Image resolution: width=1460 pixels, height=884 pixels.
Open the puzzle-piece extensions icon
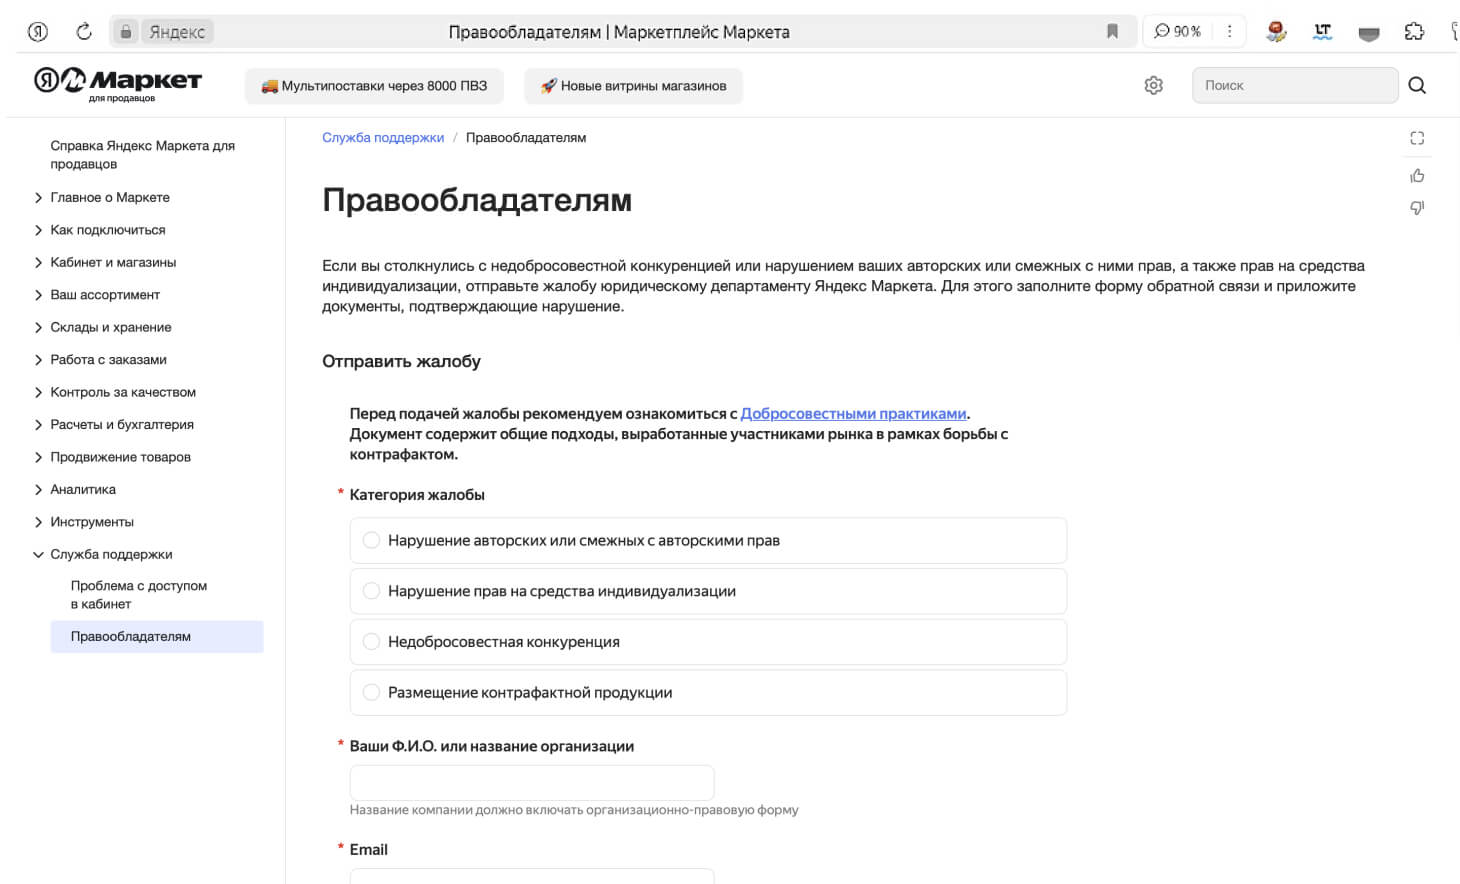coord(1414,32)
